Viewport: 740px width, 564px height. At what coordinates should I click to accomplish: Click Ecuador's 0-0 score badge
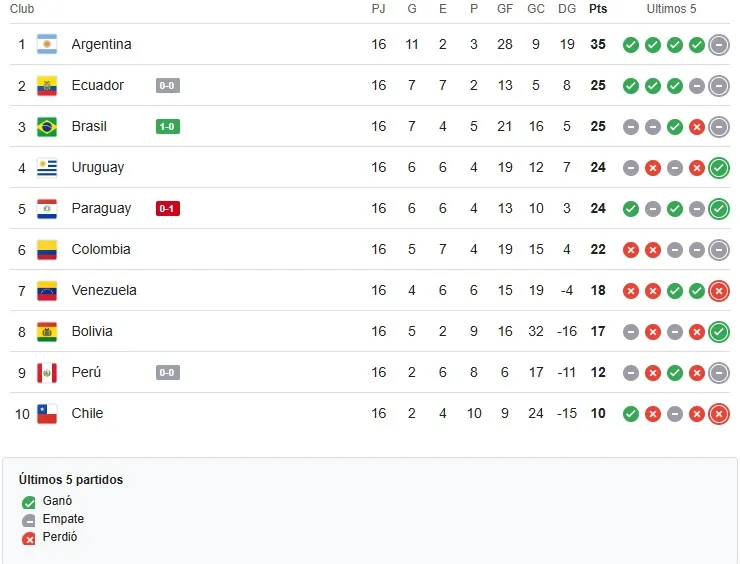(167, 86)
